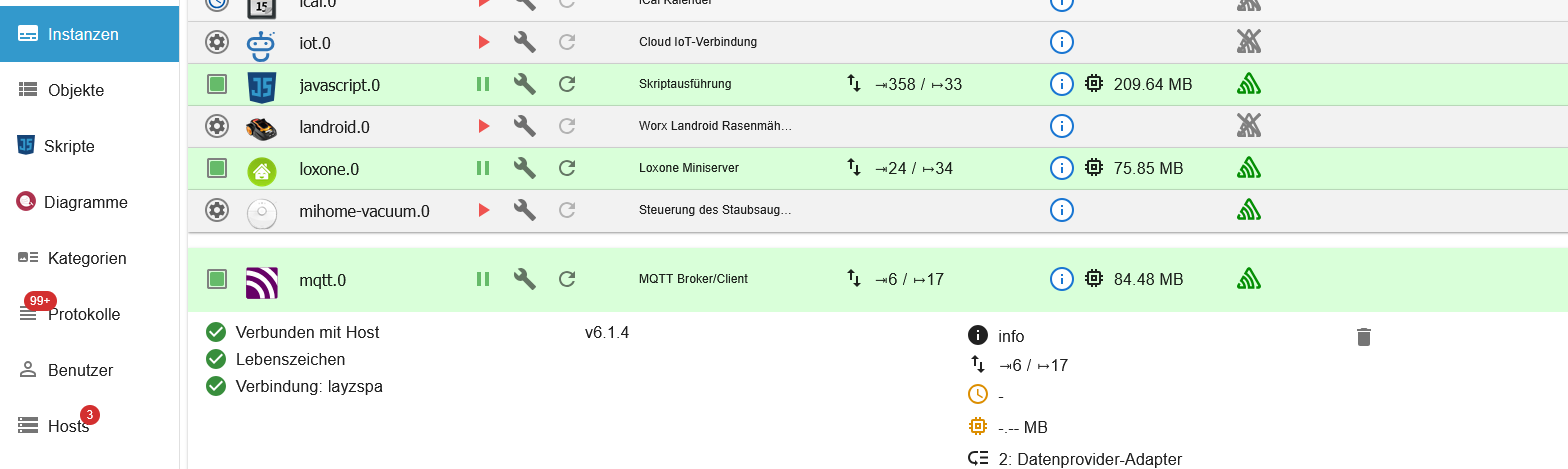Open wrench configuration for landroid.0
1568x469 pixels.
(x=525, y=126)
